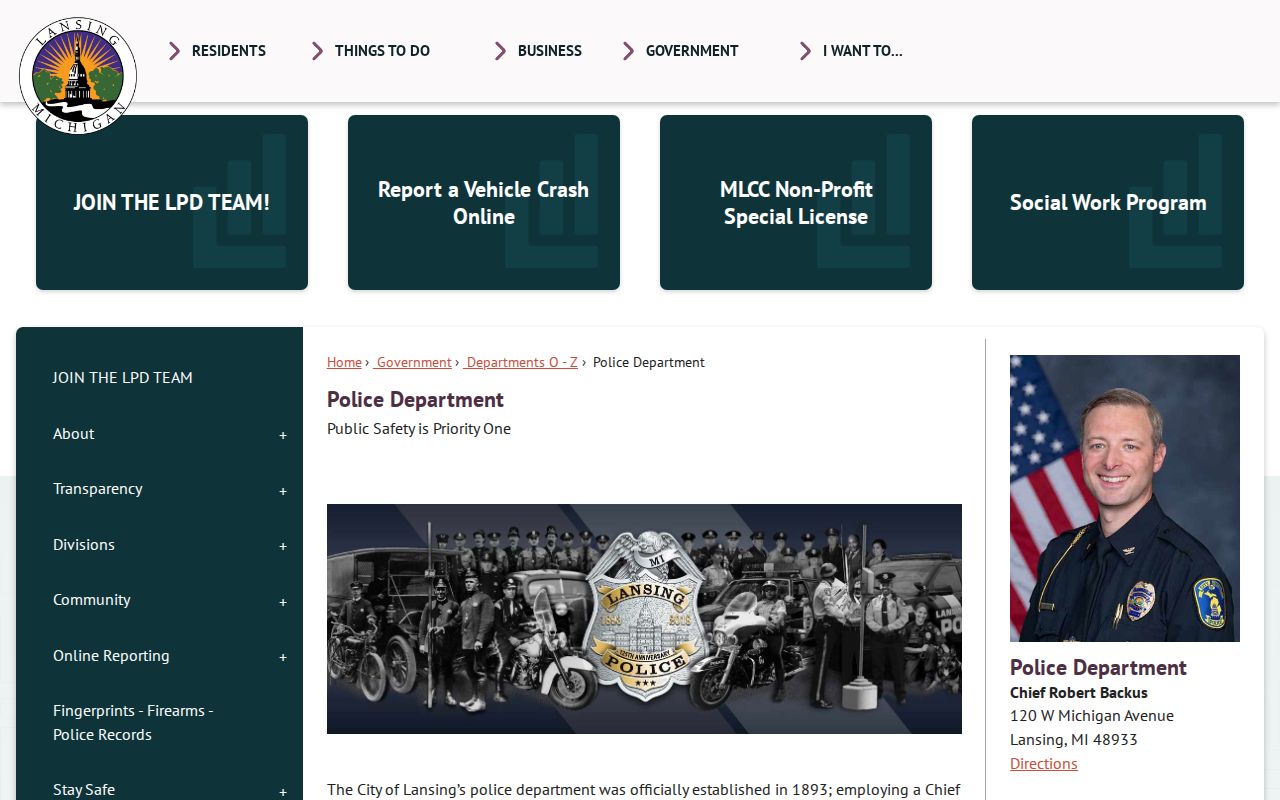
Task: Click the "120 W Michigan Avenue" address text
Action: click(x=1092, y=716)
